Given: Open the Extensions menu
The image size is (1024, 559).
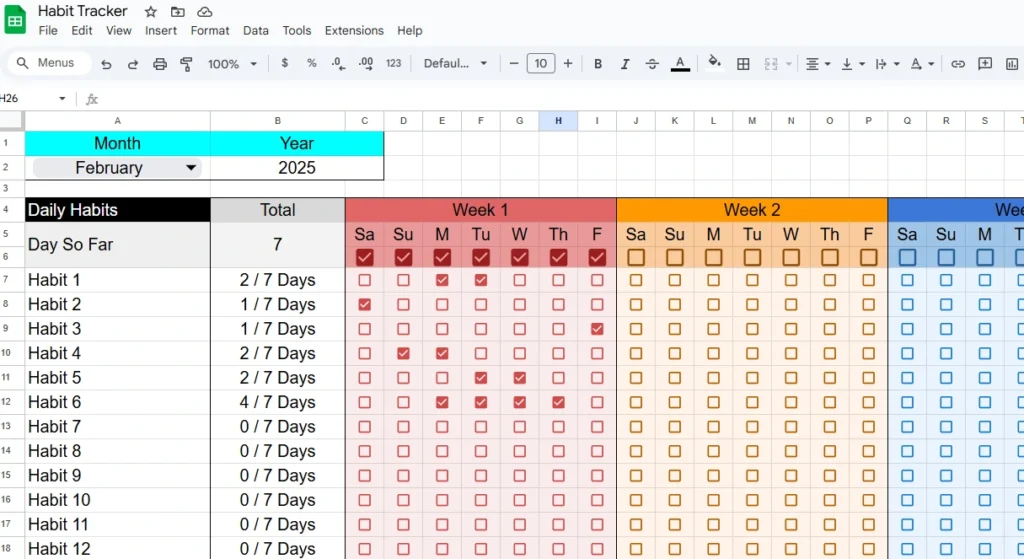Looking at the screenshot, I should pos(354,31).
